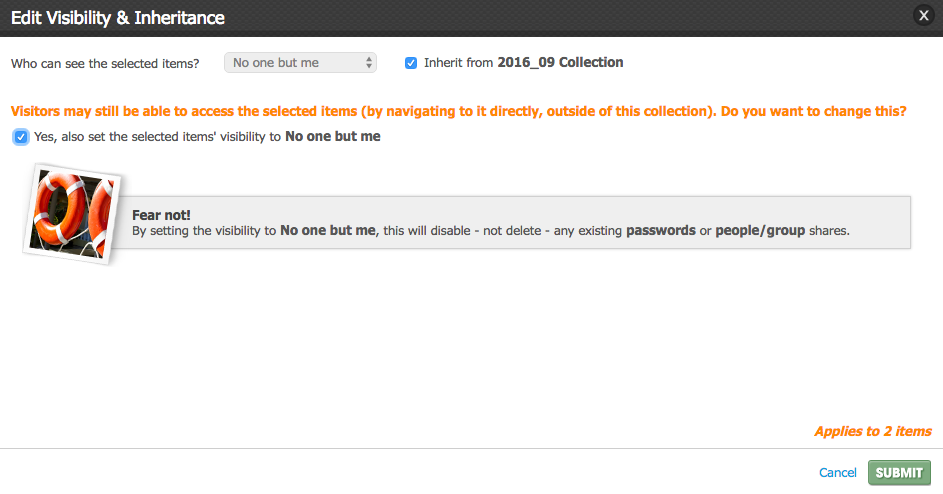943x494 pixels.
Task: Submit the visibility changes
Action: 899,472
